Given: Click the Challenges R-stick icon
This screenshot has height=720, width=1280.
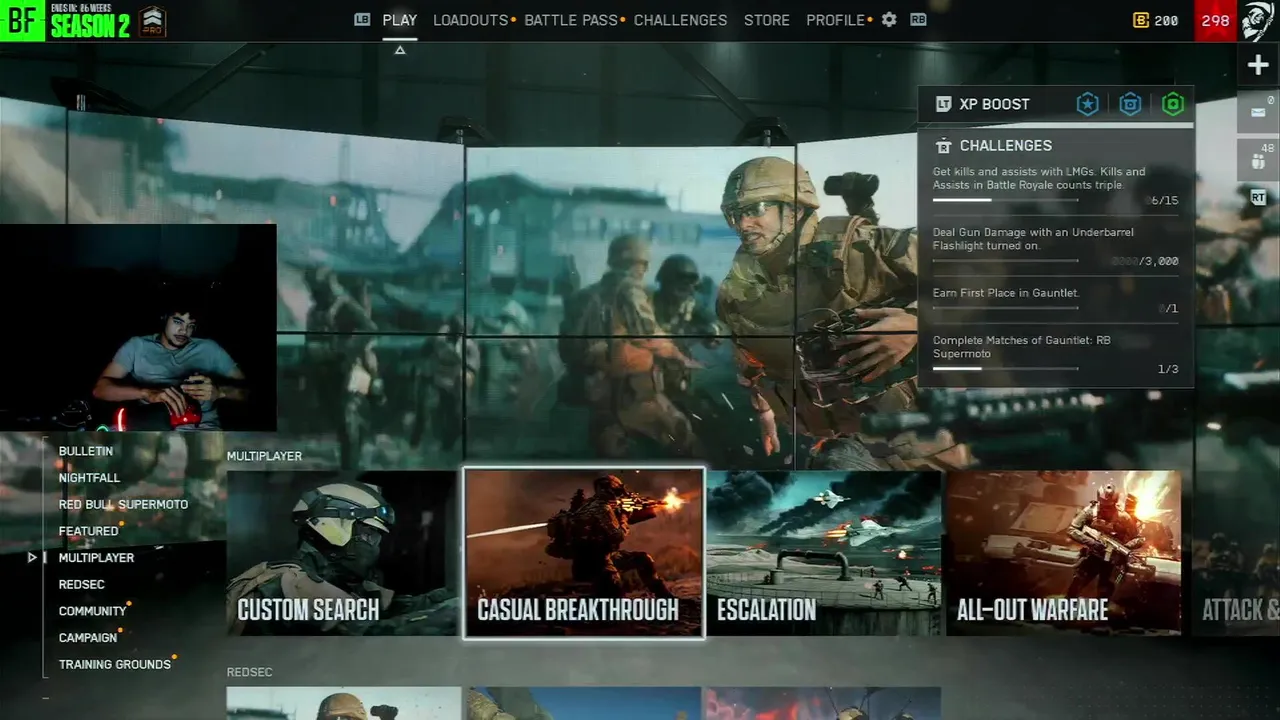Looking at the screenshot, I should 943,146.
